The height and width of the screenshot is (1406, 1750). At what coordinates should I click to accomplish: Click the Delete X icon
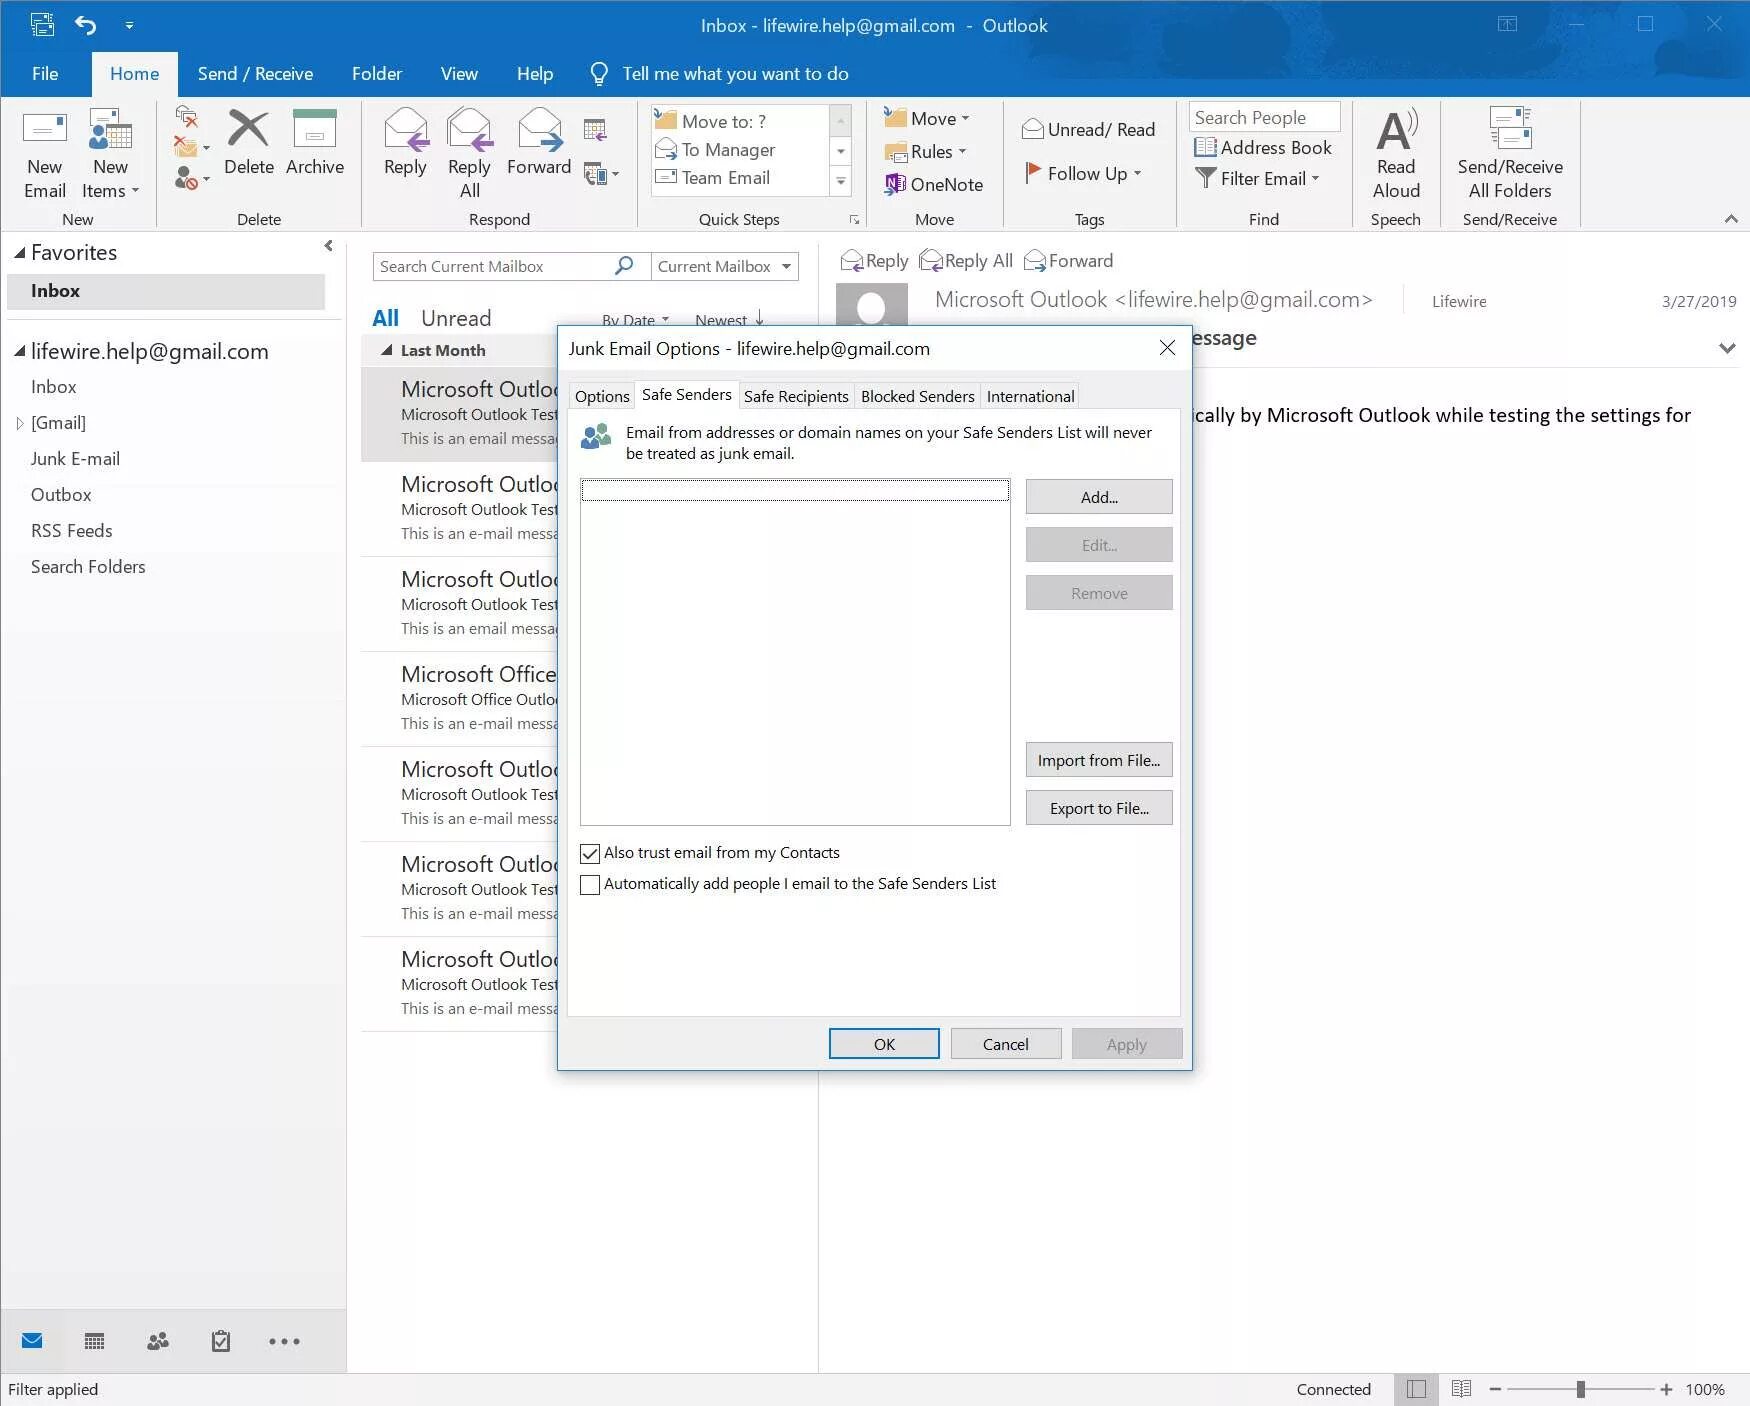[x=248, y=128]
